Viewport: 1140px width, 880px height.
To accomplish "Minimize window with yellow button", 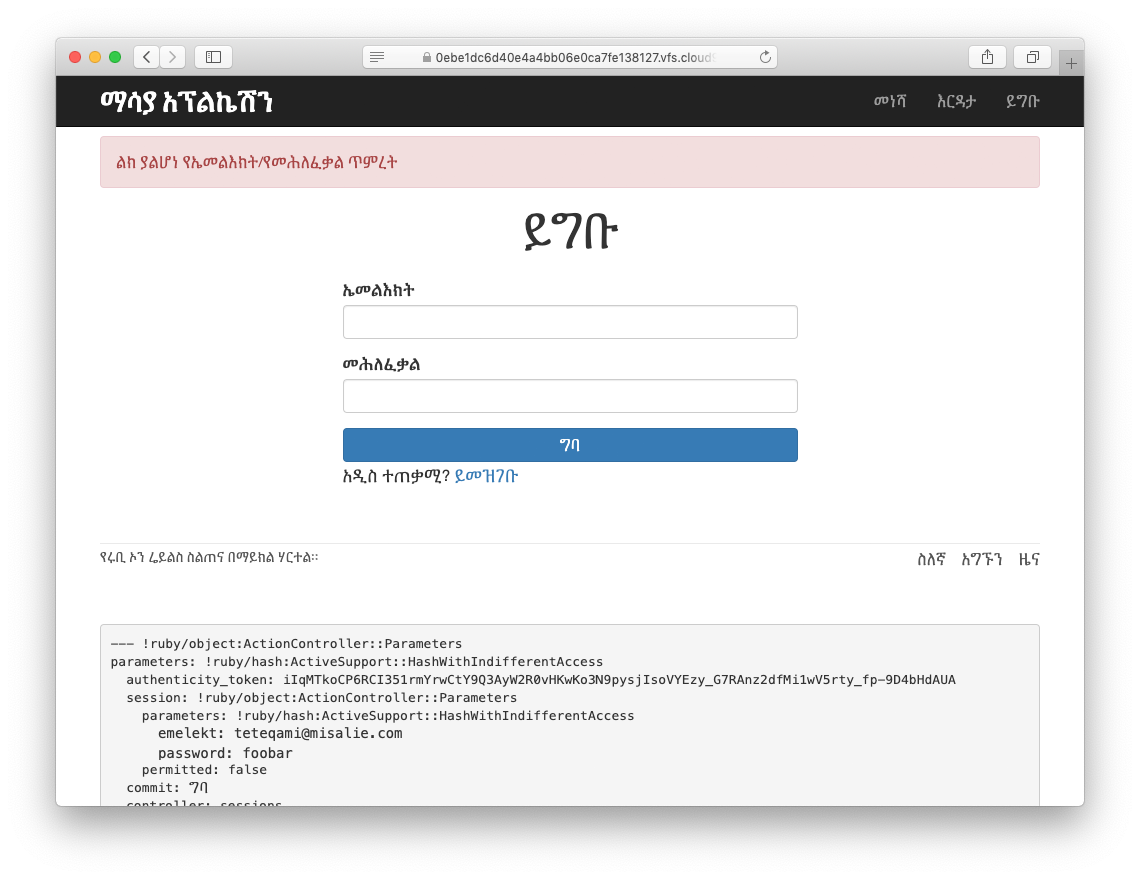I will tap(95, 57).
